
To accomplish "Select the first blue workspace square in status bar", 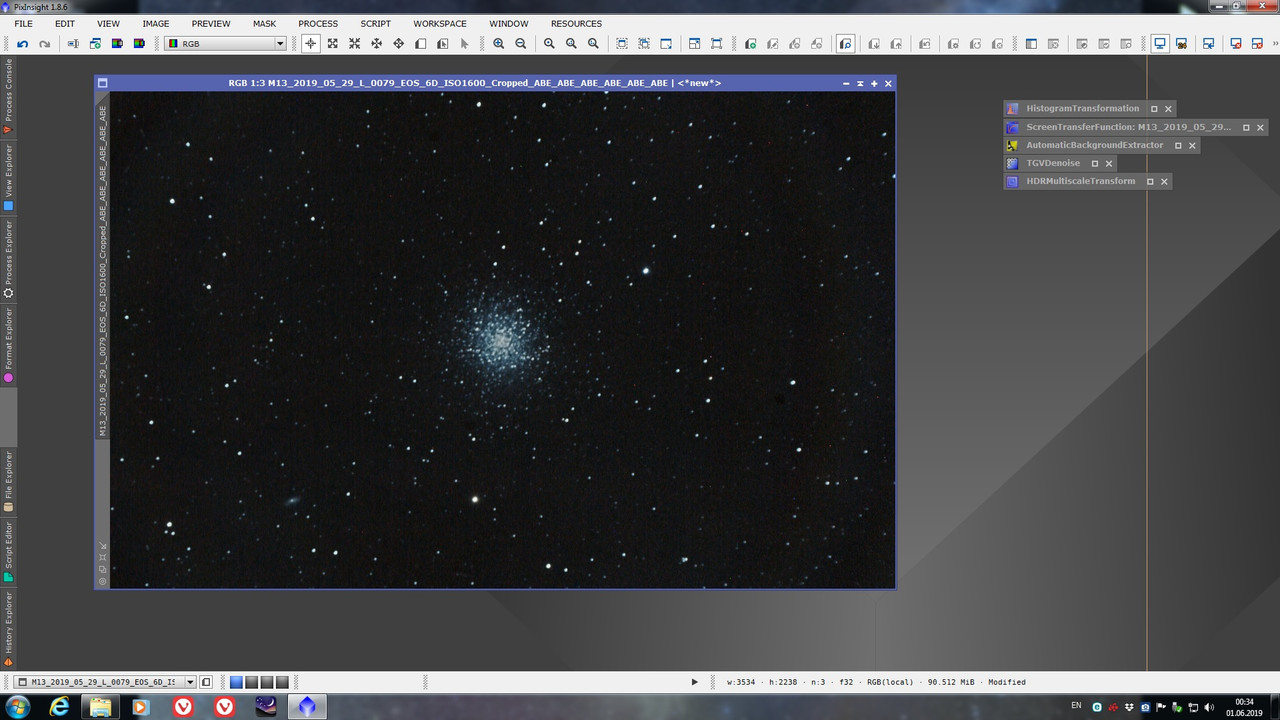I will point(236,682).
